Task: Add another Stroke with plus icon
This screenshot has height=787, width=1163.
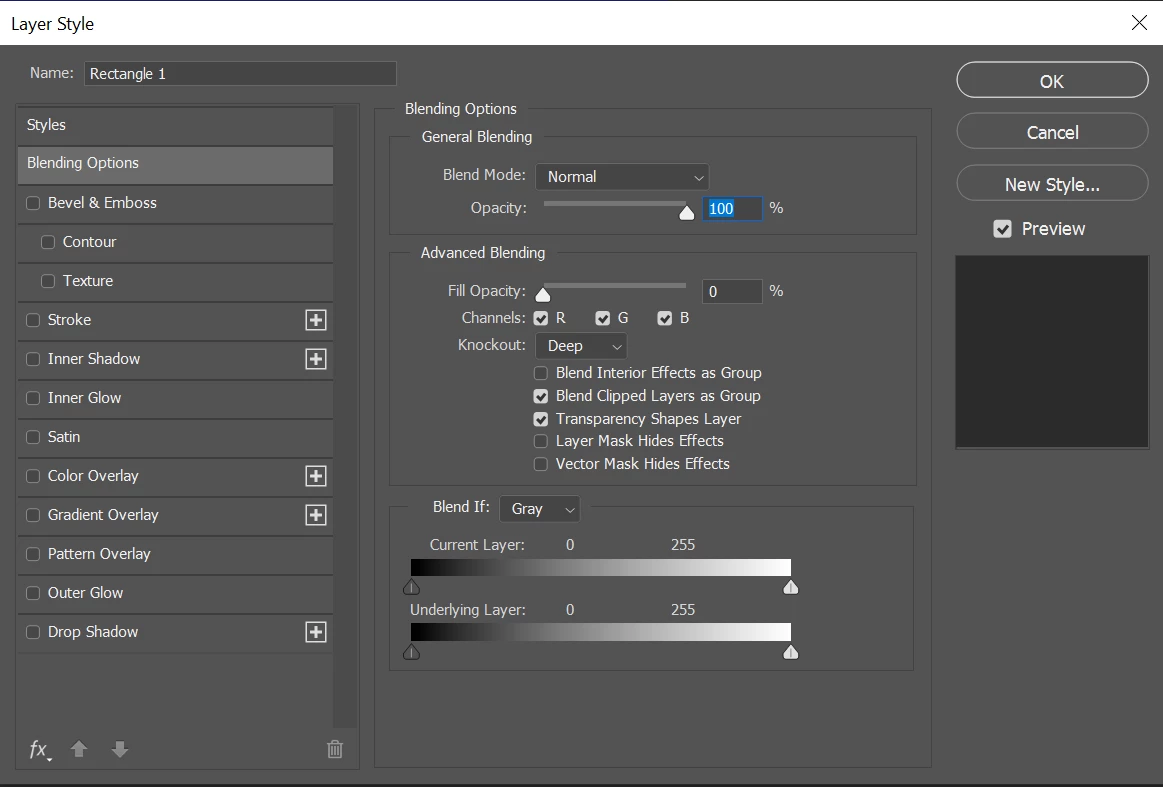Action: click(316, 320)
